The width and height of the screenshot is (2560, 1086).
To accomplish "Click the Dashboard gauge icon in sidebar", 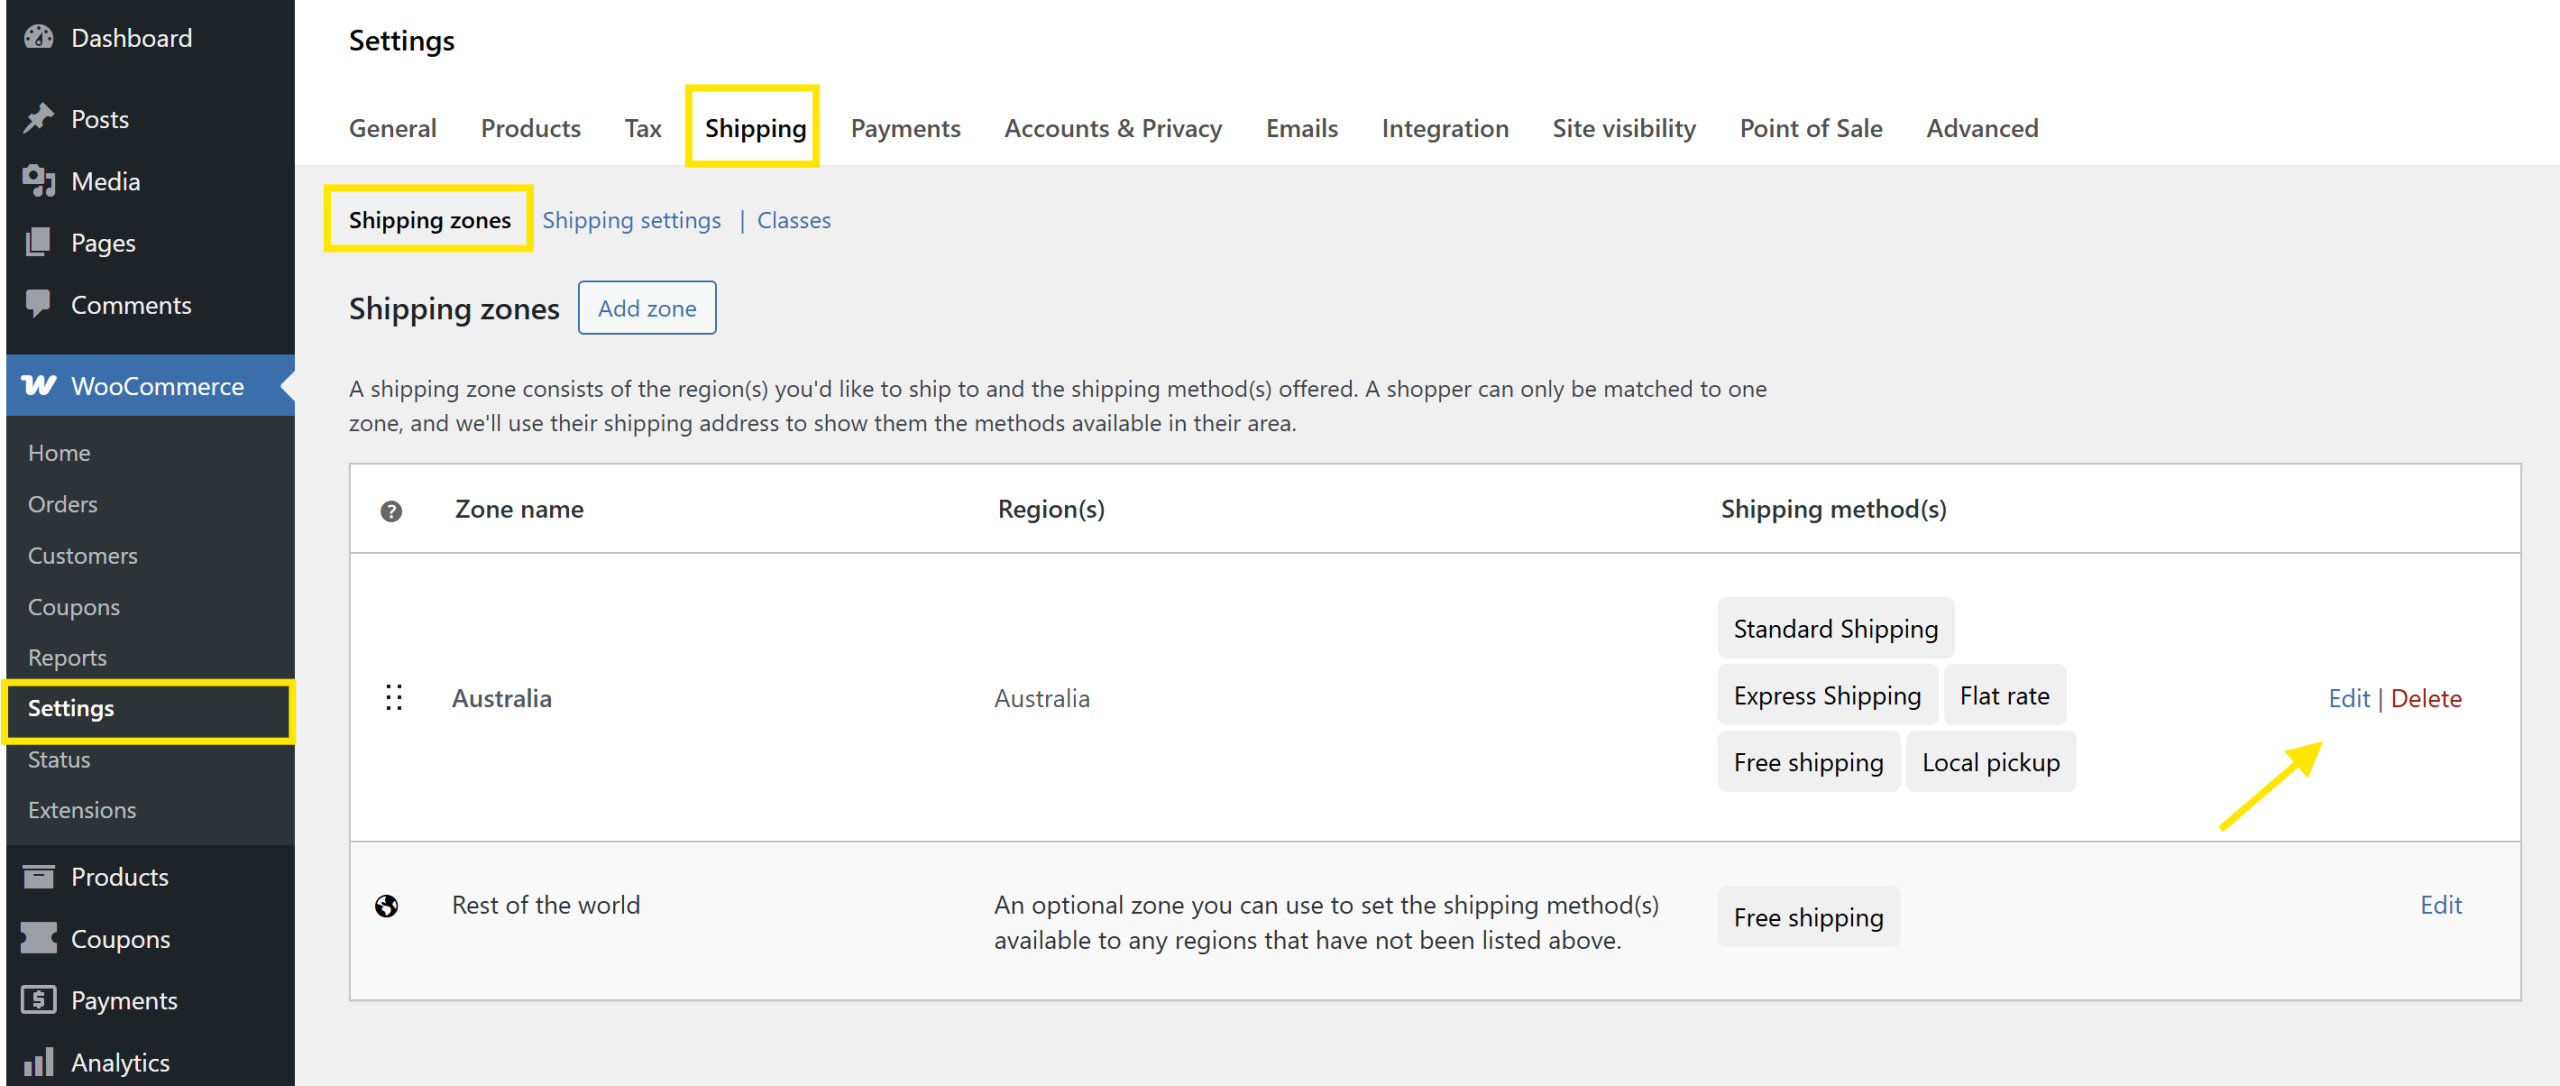I will [x=39, y=38].
